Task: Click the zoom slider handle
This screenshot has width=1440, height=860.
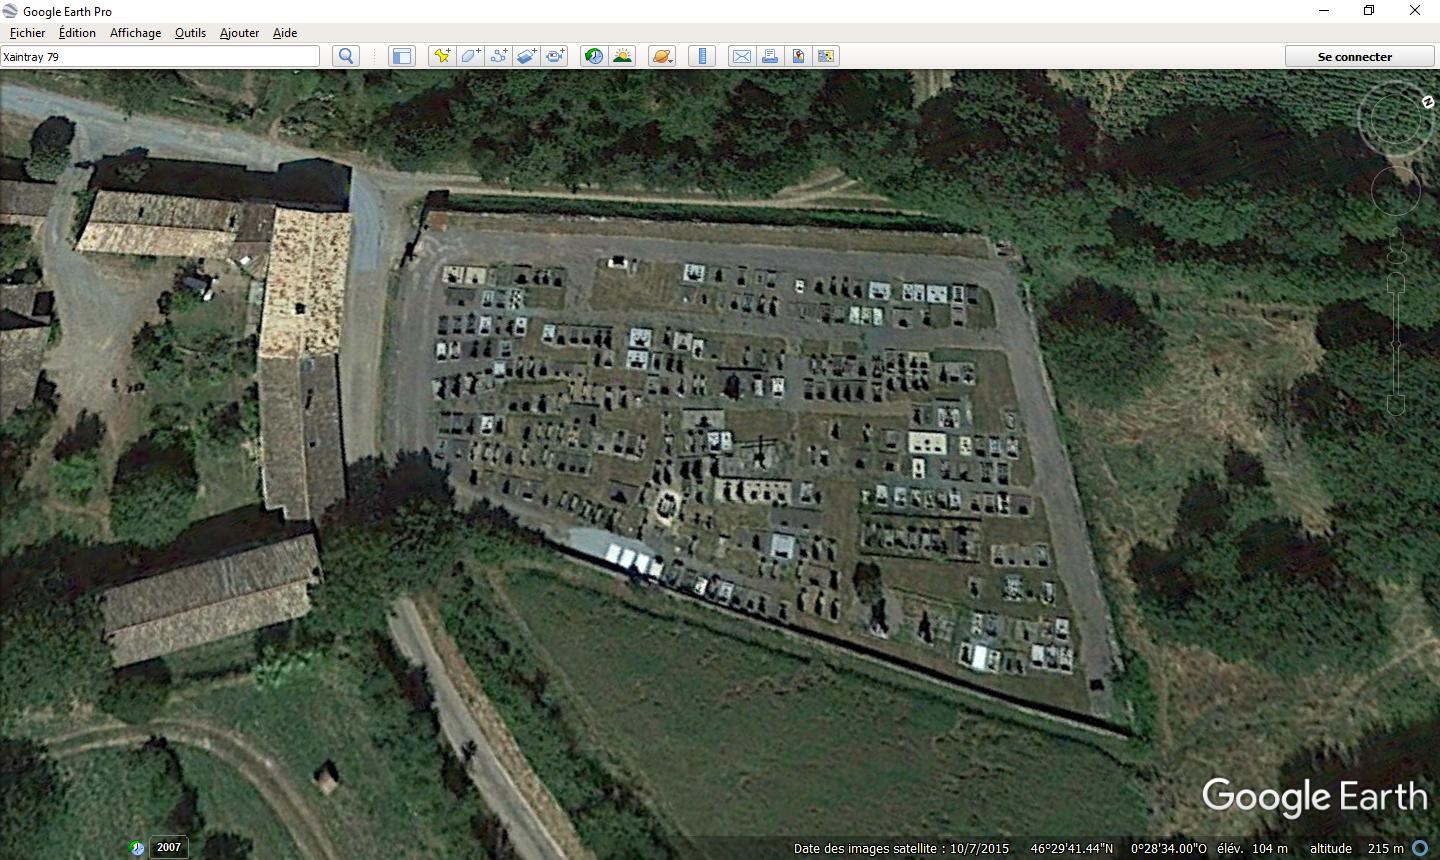Action: 1397,345
